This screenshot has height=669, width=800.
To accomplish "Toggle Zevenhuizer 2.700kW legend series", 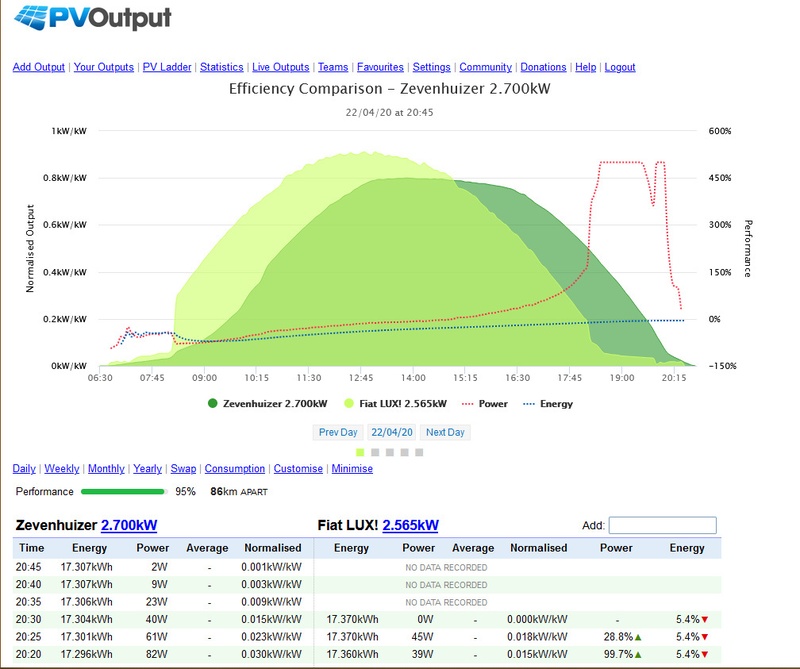I will (268, 404).
